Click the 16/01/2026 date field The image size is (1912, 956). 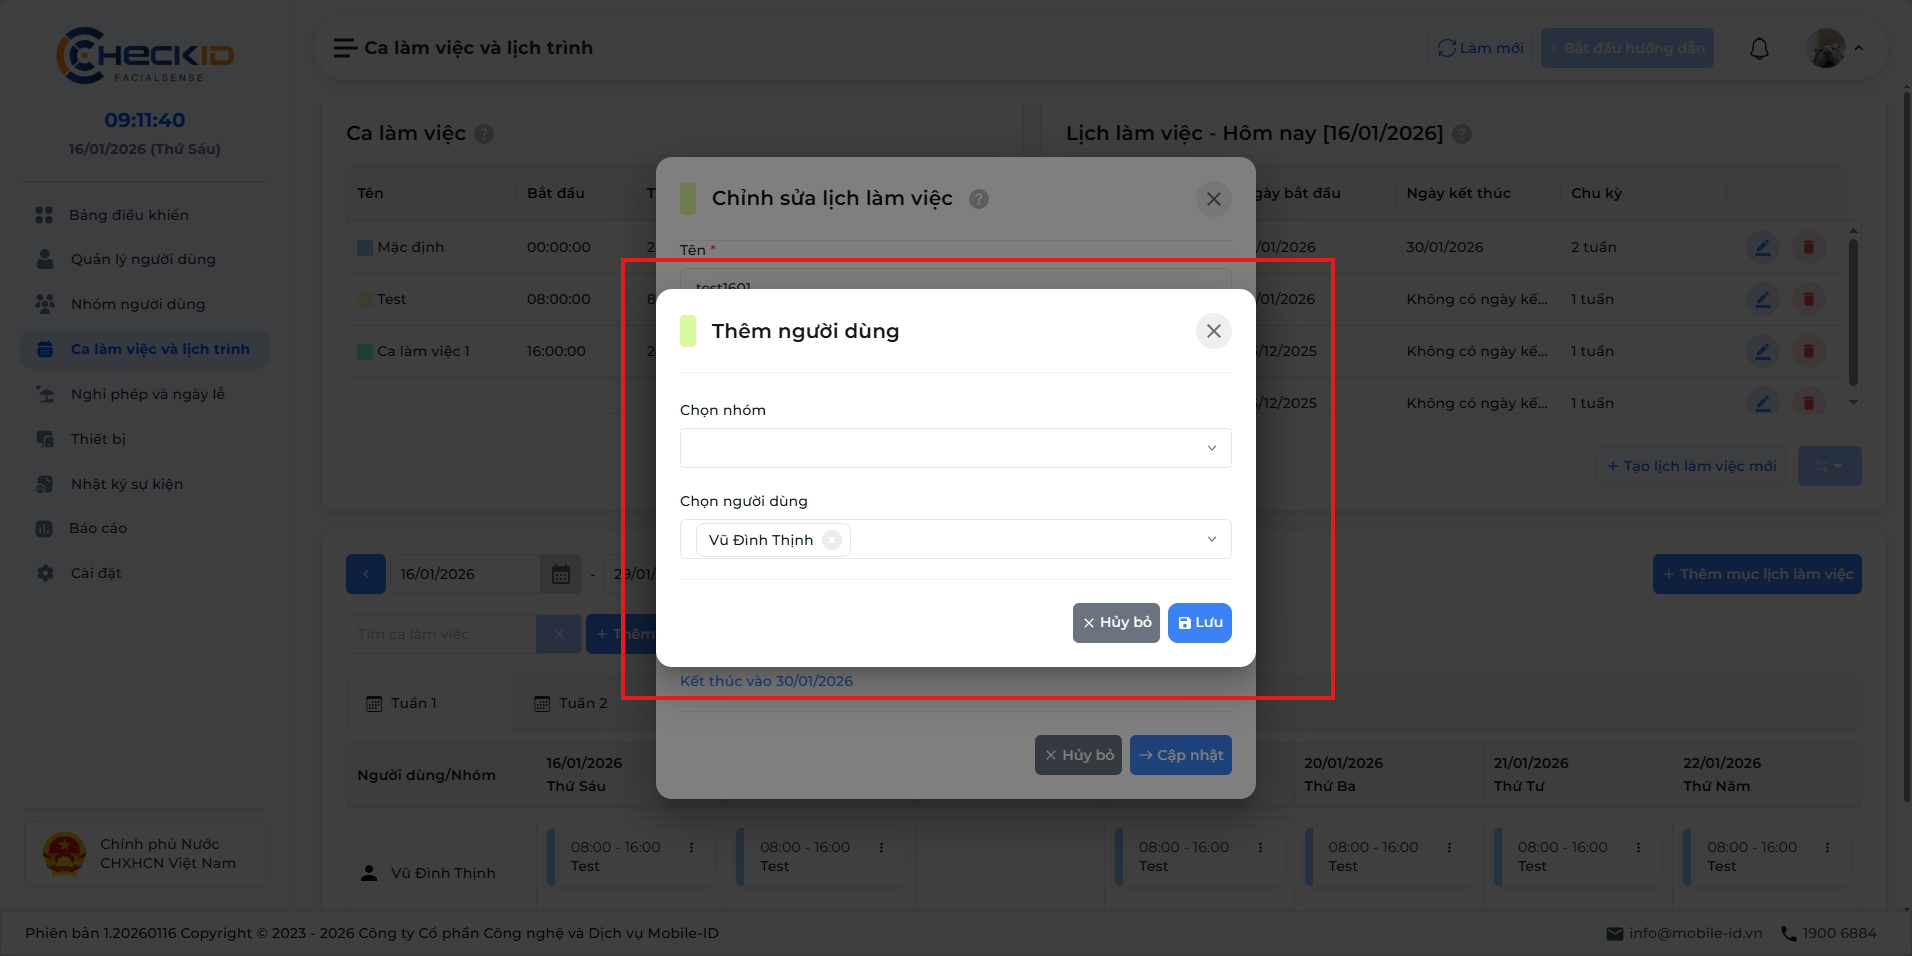pyautogui.click(x=465, y=574)
